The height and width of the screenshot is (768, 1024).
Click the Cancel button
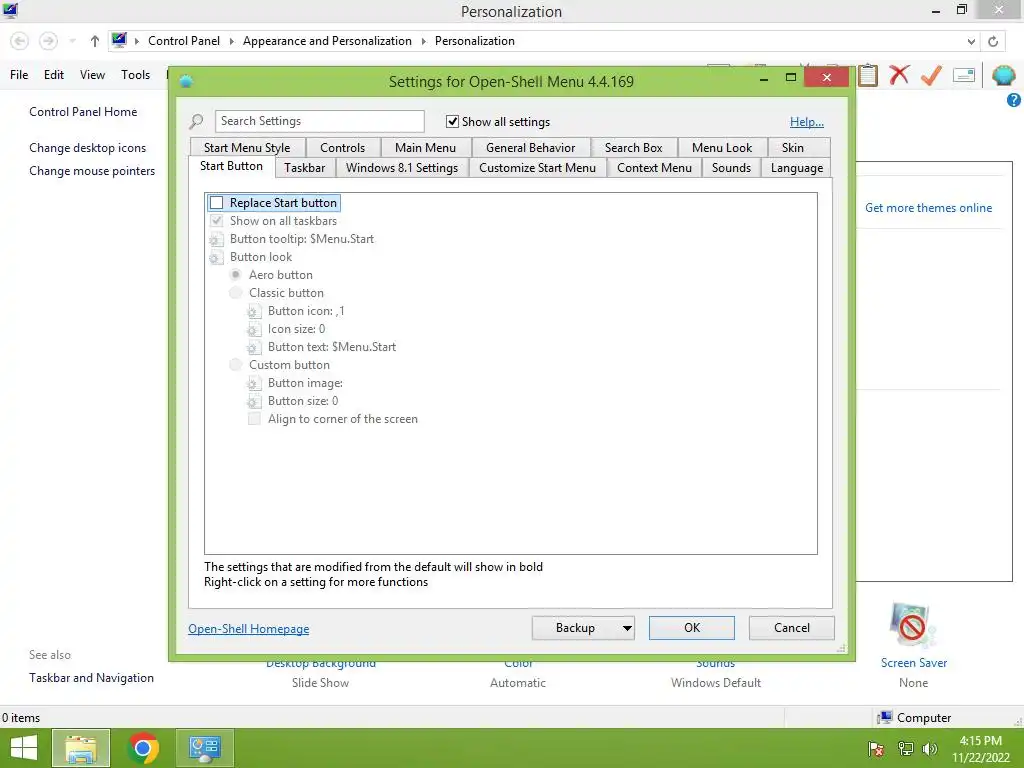pos(792,628)
